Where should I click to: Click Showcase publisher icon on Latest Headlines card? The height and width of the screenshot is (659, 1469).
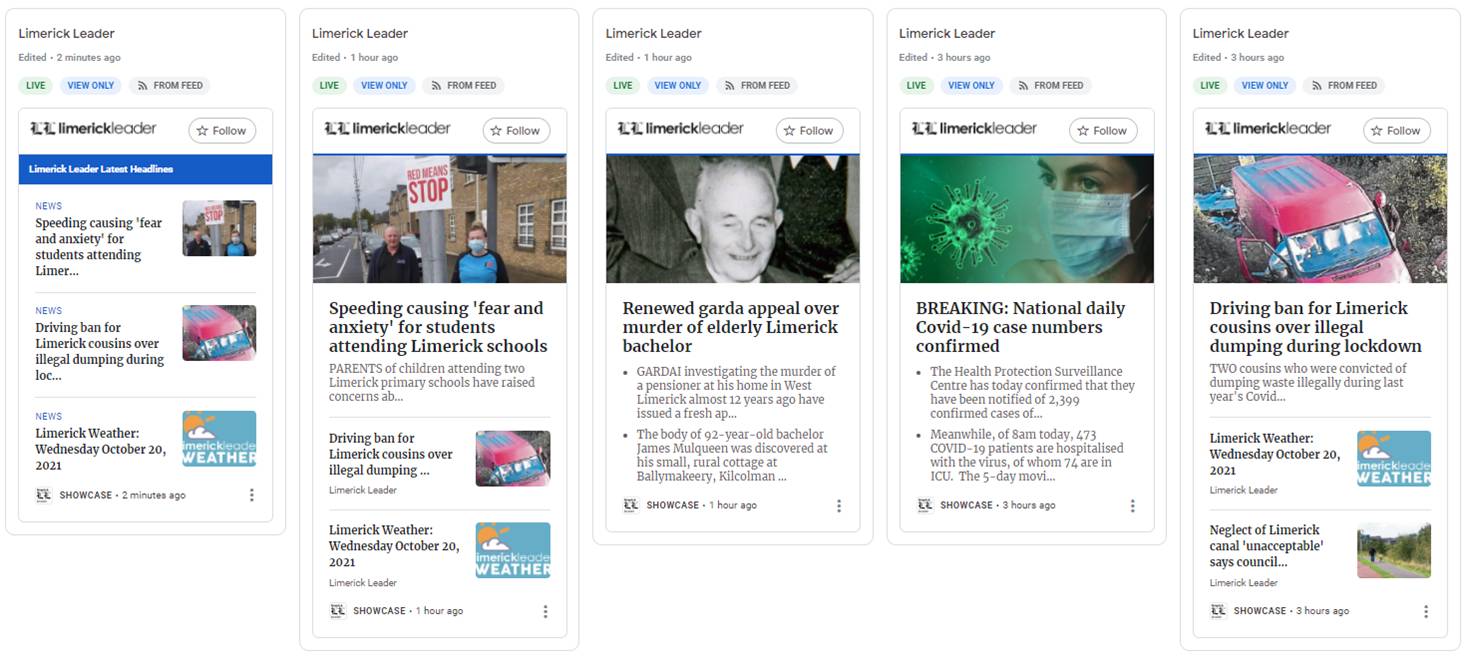43,495
